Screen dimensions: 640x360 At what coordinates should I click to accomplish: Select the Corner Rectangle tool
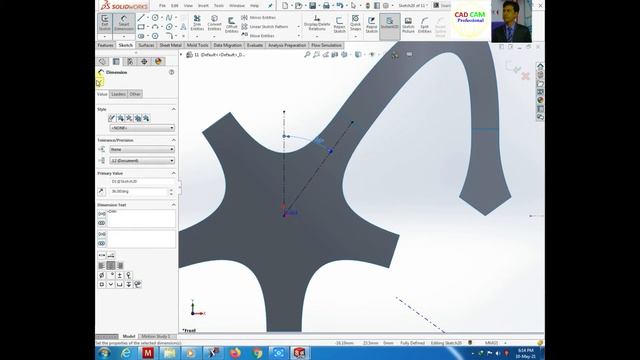point(141,27)
